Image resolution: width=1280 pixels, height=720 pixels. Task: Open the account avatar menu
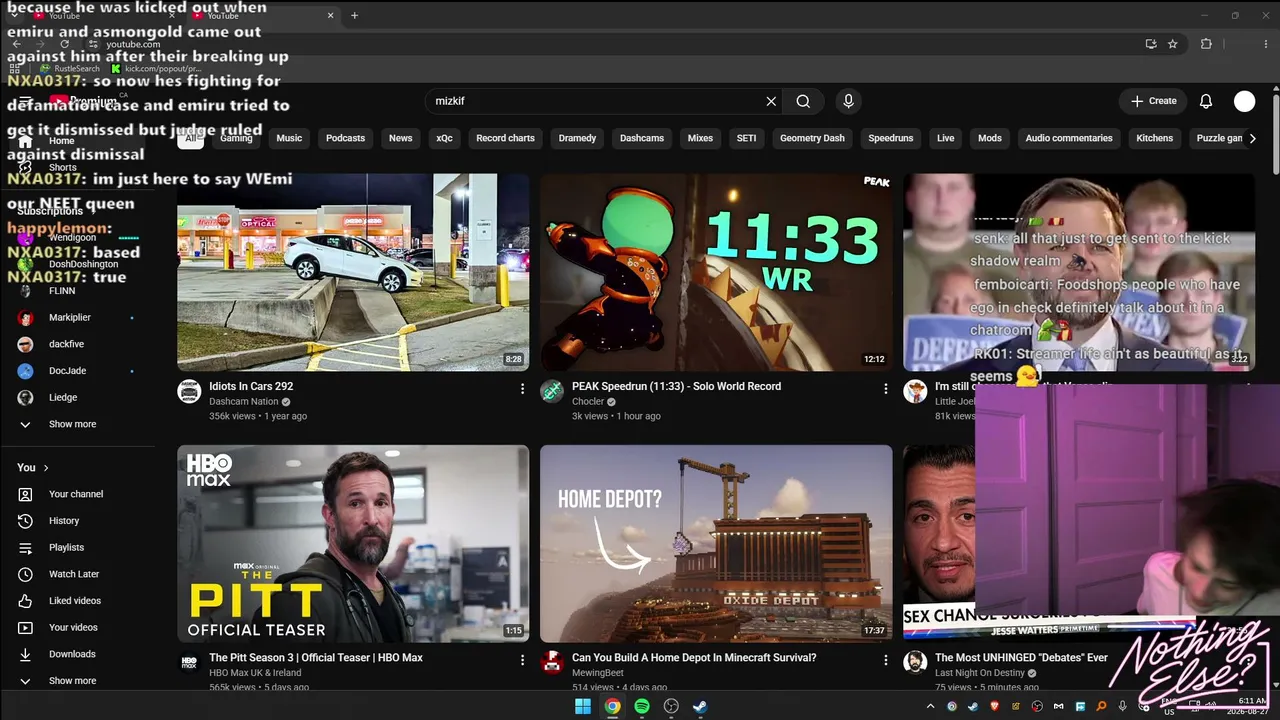coord(1244,101)
